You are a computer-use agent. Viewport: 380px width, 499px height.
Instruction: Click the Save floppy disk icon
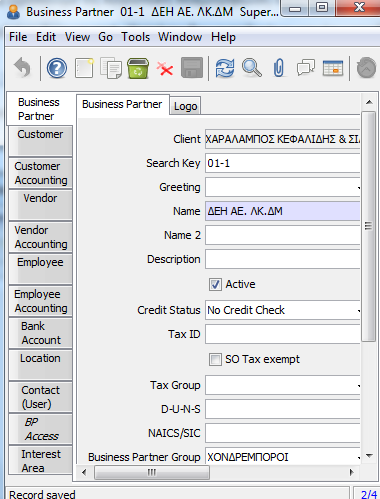(192, 68)
